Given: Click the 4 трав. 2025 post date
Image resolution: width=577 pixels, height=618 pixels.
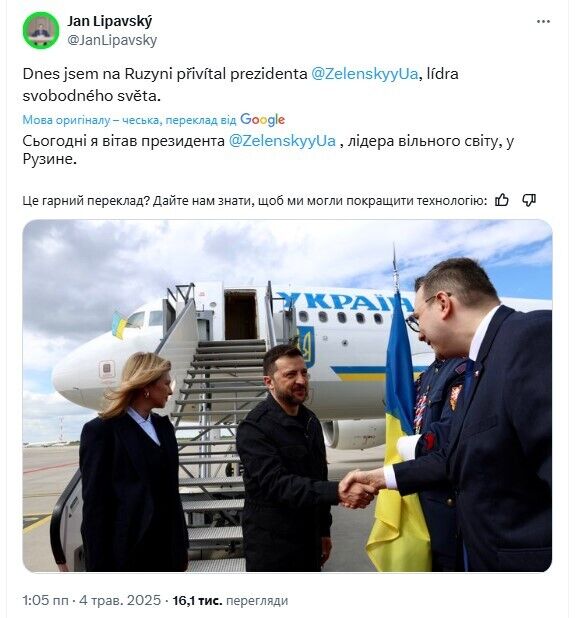Looking at the screenshot, I should tap(120, 600).
